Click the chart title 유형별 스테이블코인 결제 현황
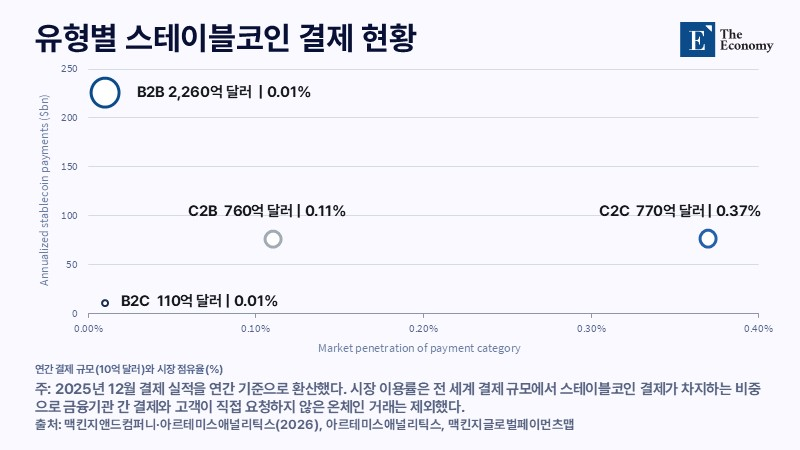The width and height of the screenshot is (800, 450). pyautogui.click(x=226, y=38)
